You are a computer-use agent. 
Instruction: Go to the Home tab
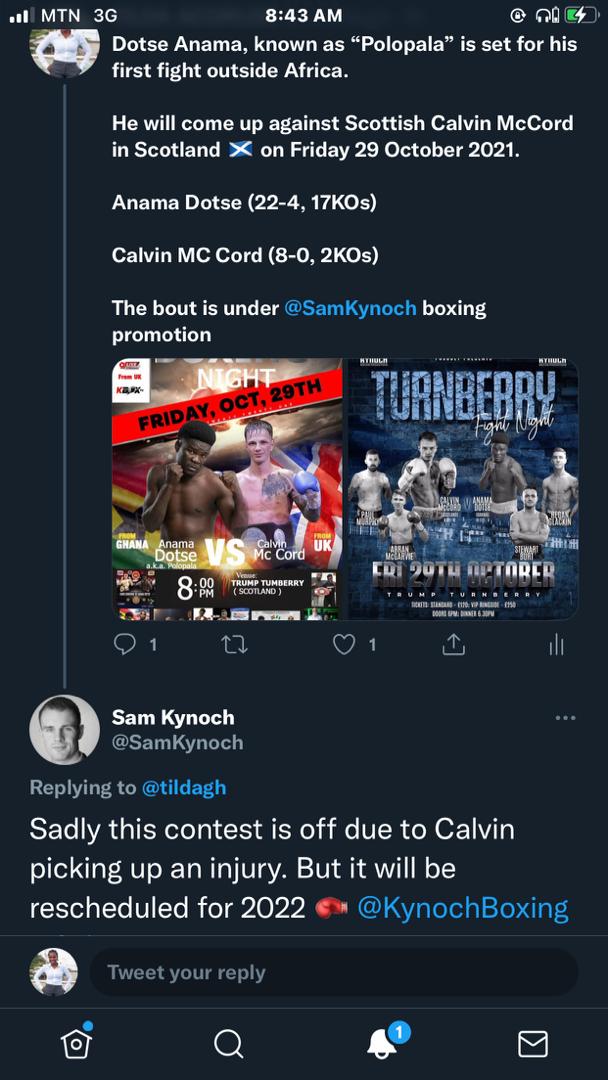[x=76, y=1043]
